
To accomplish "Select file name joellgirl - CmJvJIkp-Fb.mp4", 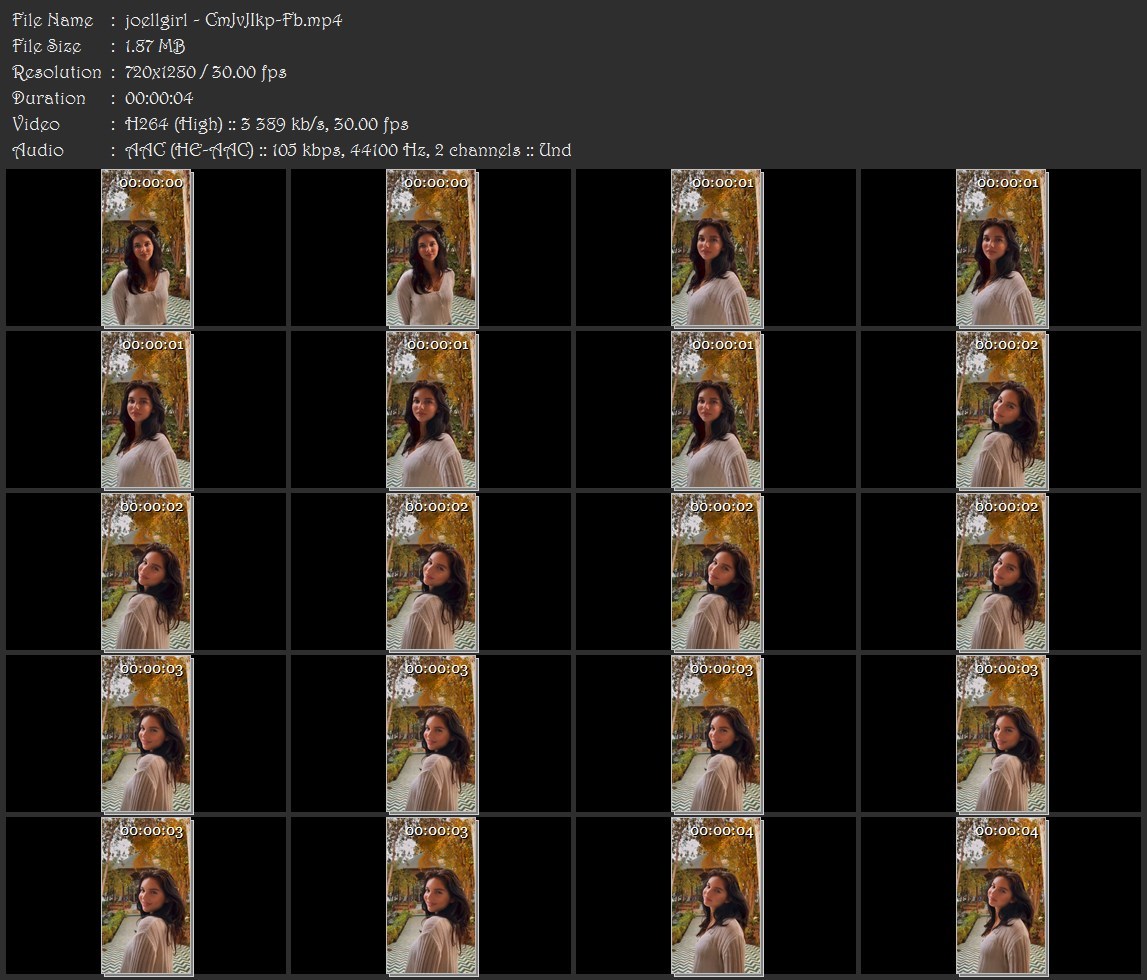I will [233, 20].
